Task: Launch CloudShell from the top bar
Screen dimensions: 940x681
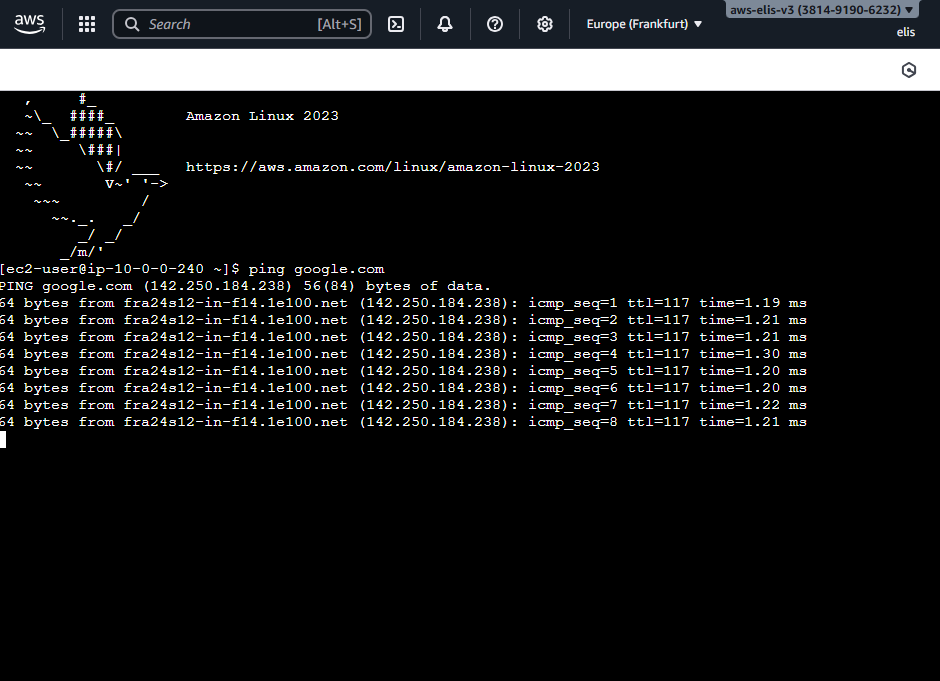Action: click(396, 24)
